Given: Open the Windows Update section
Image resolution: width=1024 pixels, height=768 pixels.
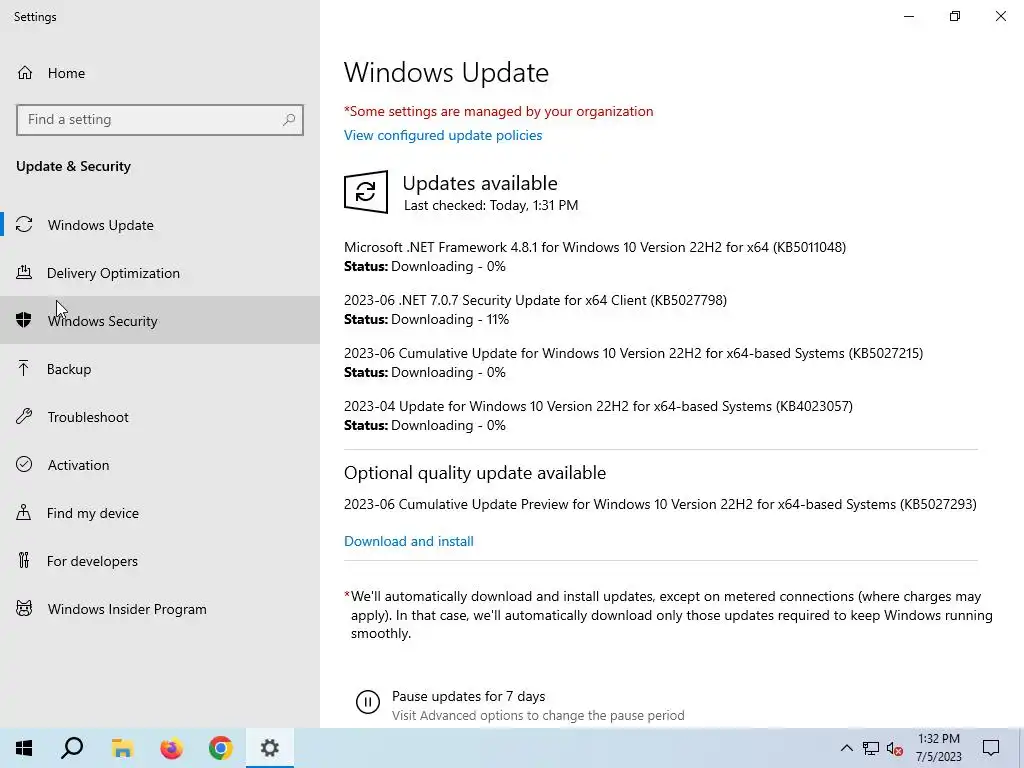Looking at the screenshot, I should (160, 225).
